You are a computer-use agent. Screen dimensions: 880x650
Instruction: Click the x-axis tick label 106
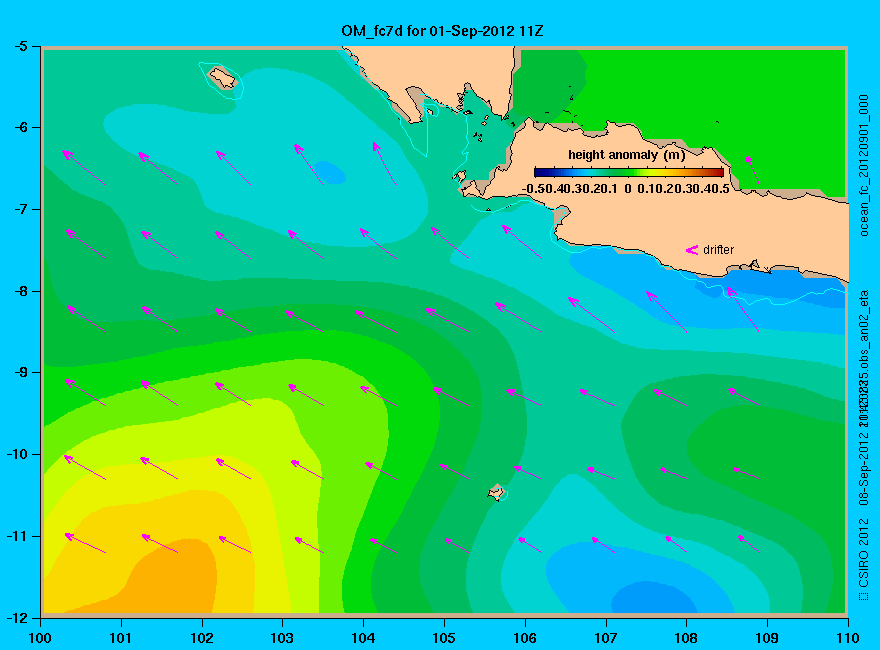click(x=525, y=638)
